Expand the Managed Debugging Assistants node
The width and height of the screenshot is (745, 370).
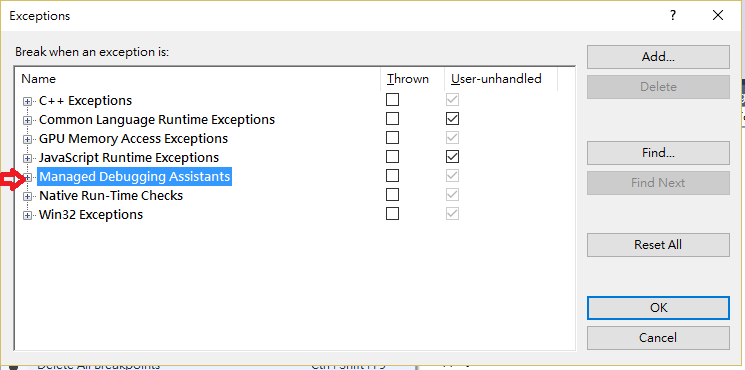(x=28, y=177)
